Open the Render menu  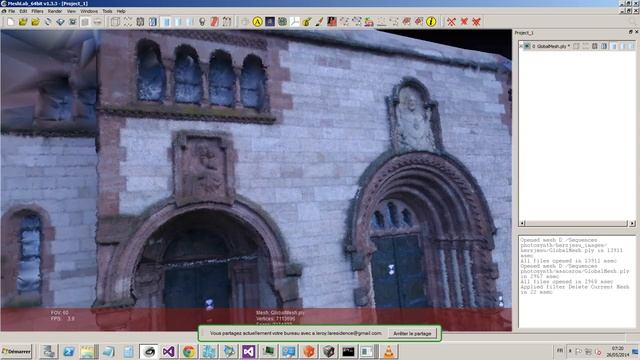[55, 11]
